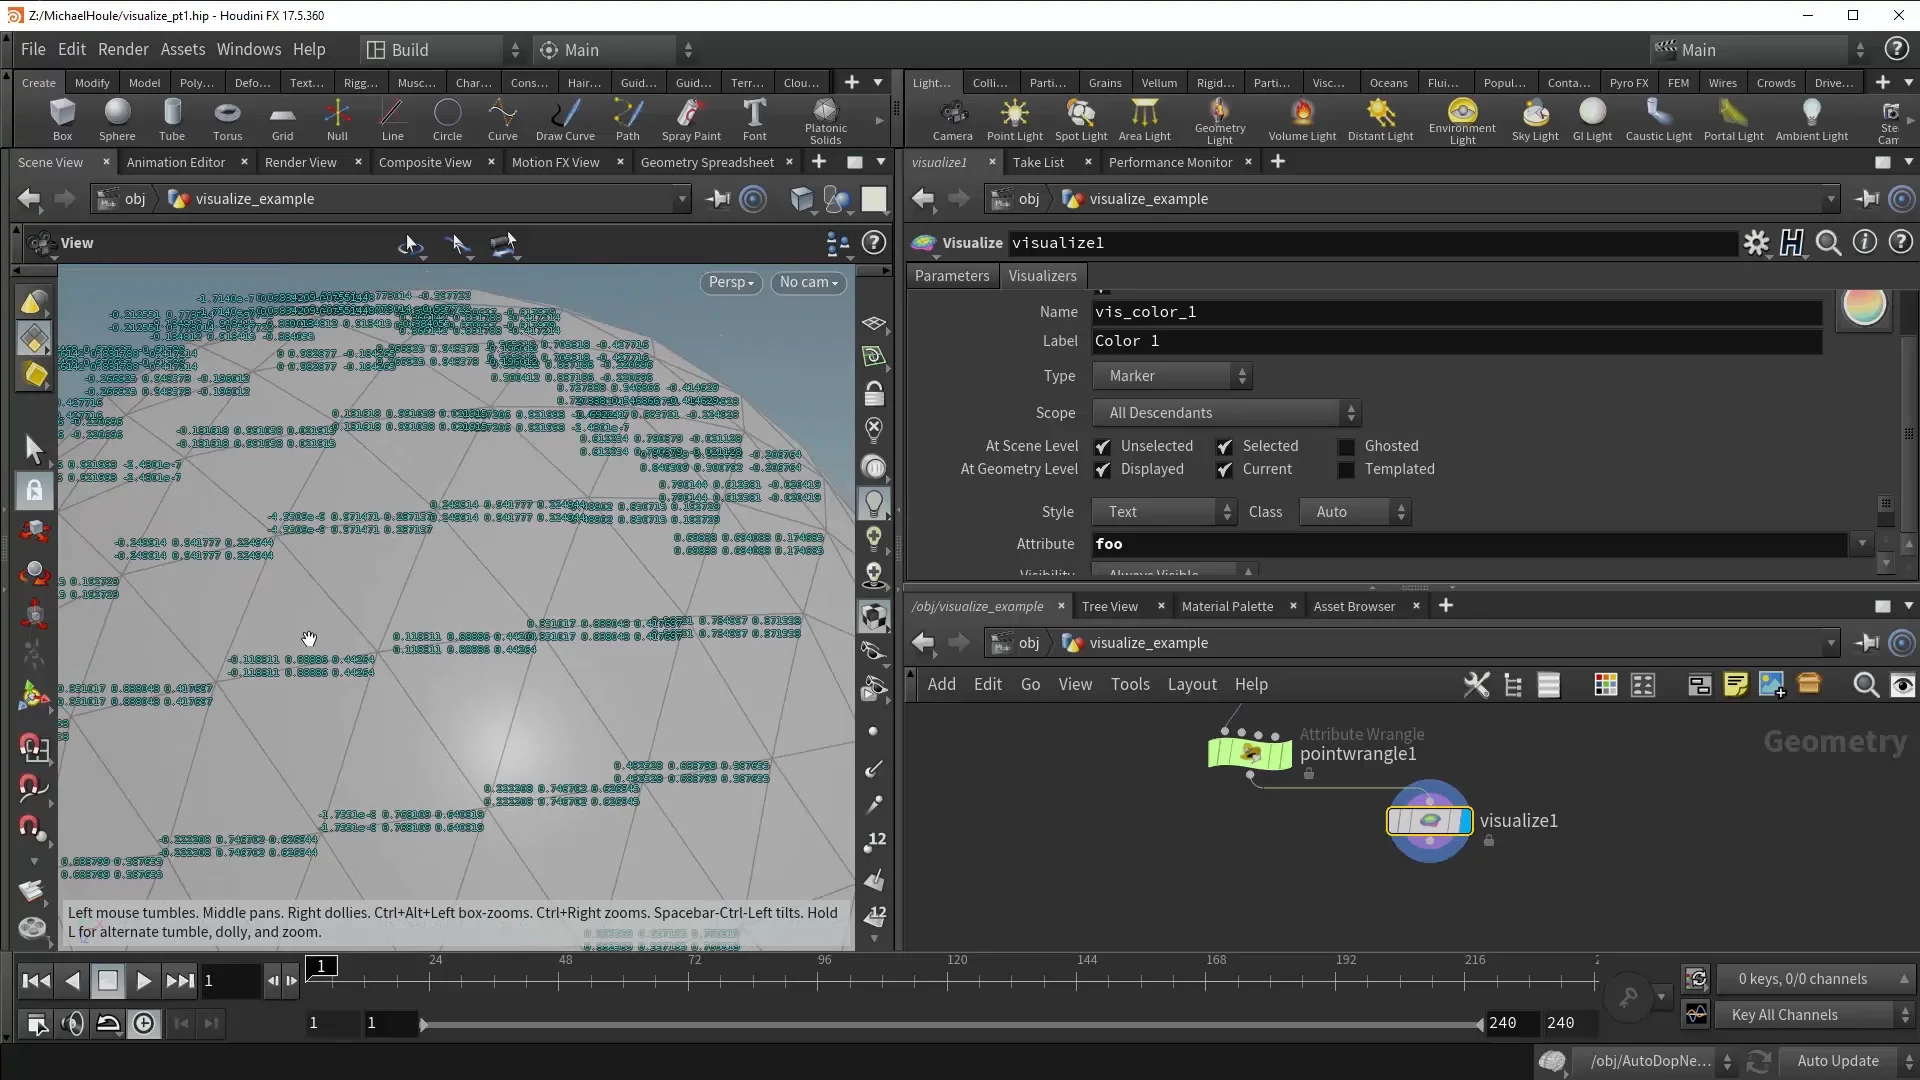Create a Spot Light from shelf
This screenshot has width=1920, height=1080.
click(1080, 119)
